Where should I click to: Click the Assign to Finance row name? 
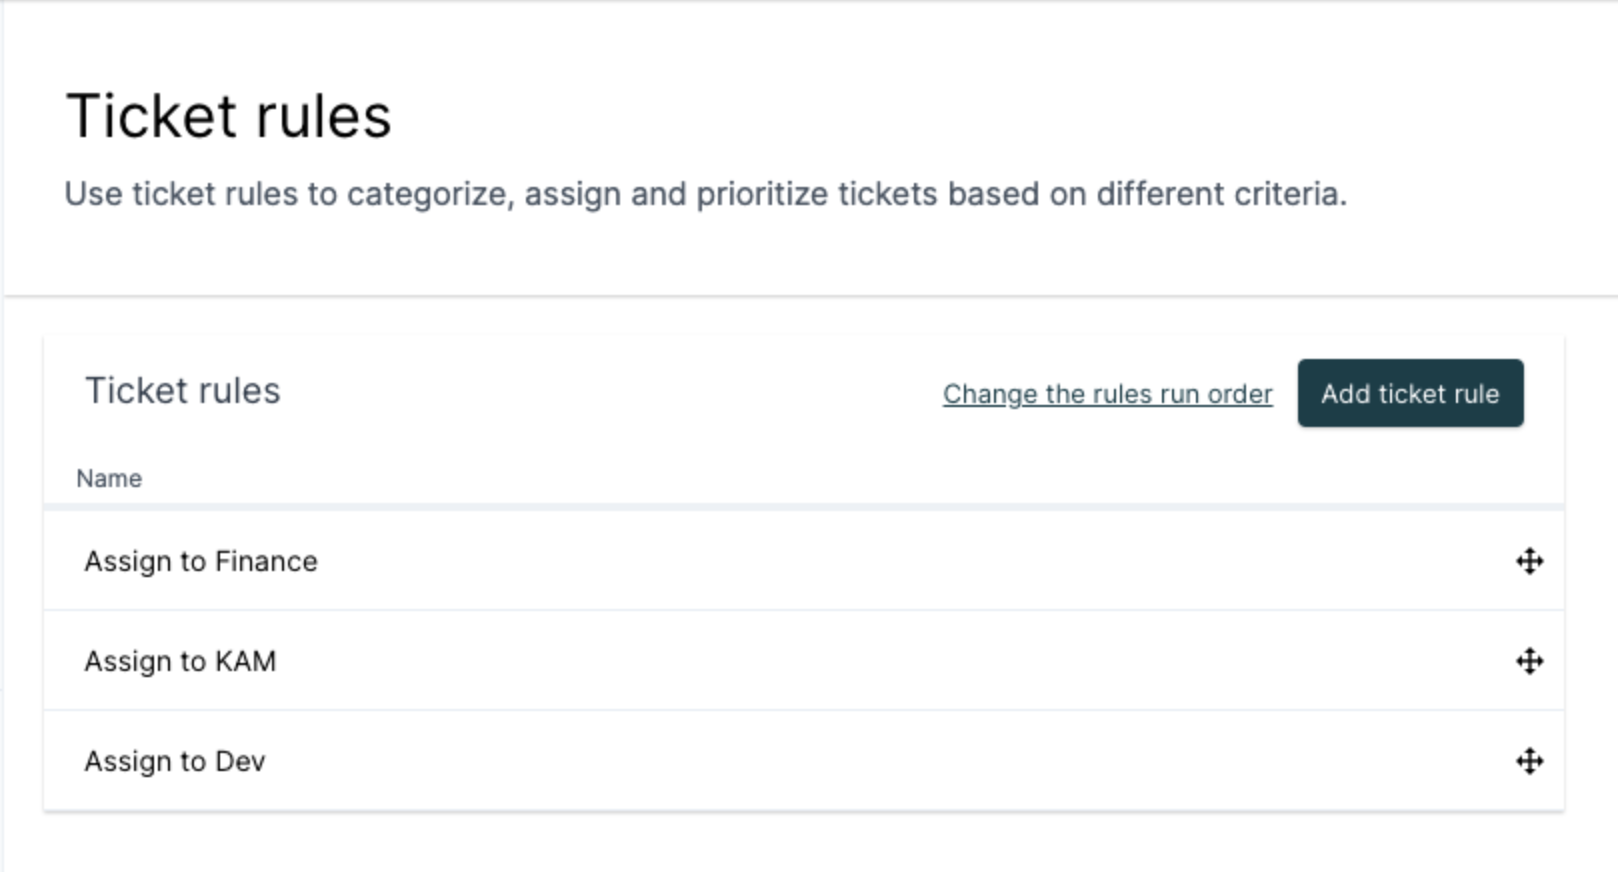pyautogui.click(x=200, y=561)
